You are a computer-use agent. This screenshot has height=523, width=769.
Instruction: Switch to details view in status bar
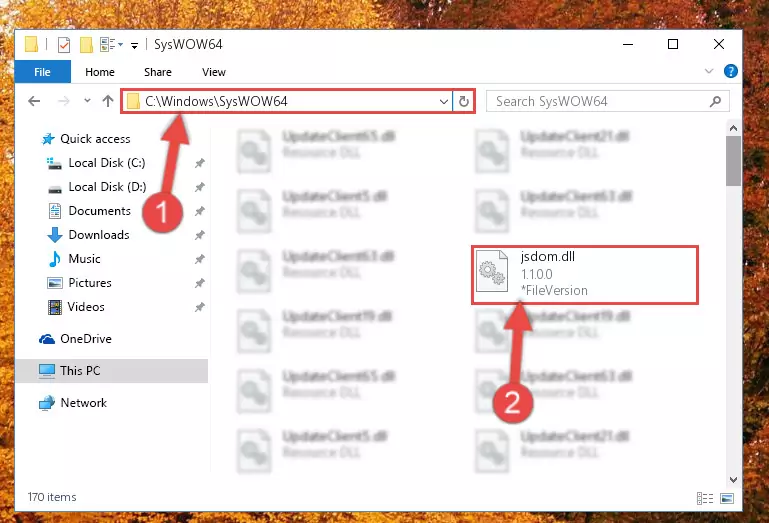click(705, 498)
